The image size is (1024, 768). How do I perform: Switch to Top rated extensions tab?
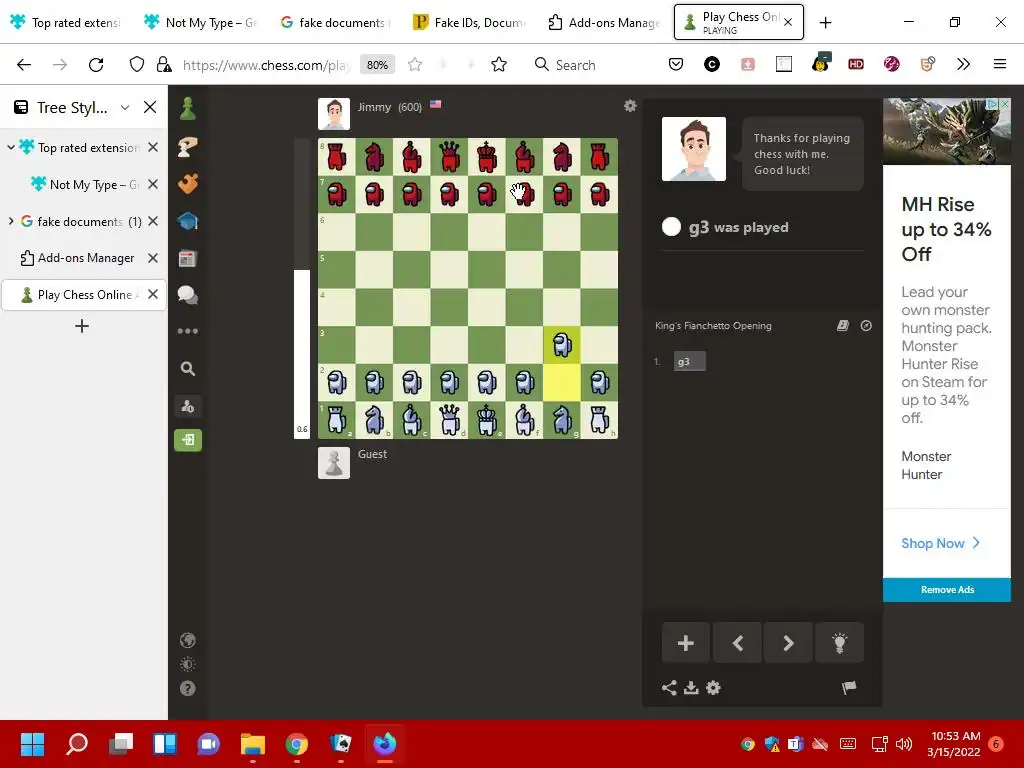click(67, 22)
